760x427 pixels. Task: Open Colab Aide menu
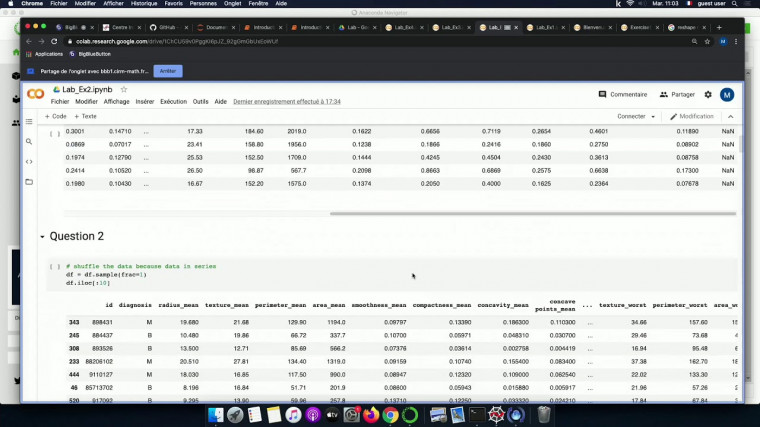tap(221, 102)
